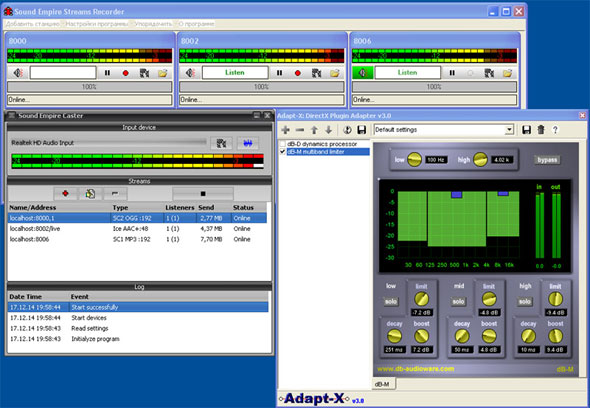Viewport: 590px width, 408px height.
Task: Toggle the bypass button in dB-M
Action: point(547,160)
